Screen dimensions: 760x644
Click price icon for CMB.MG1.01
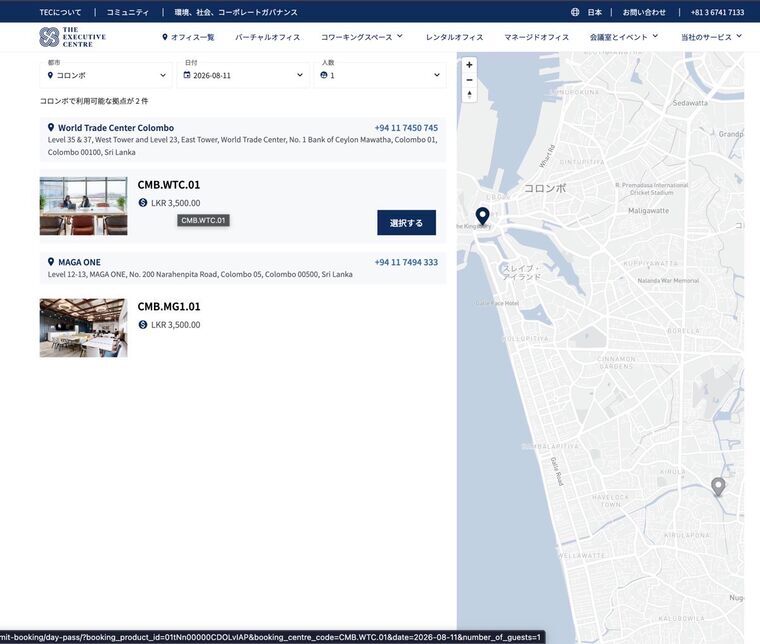pyautogui.click(x=142, y=324)
